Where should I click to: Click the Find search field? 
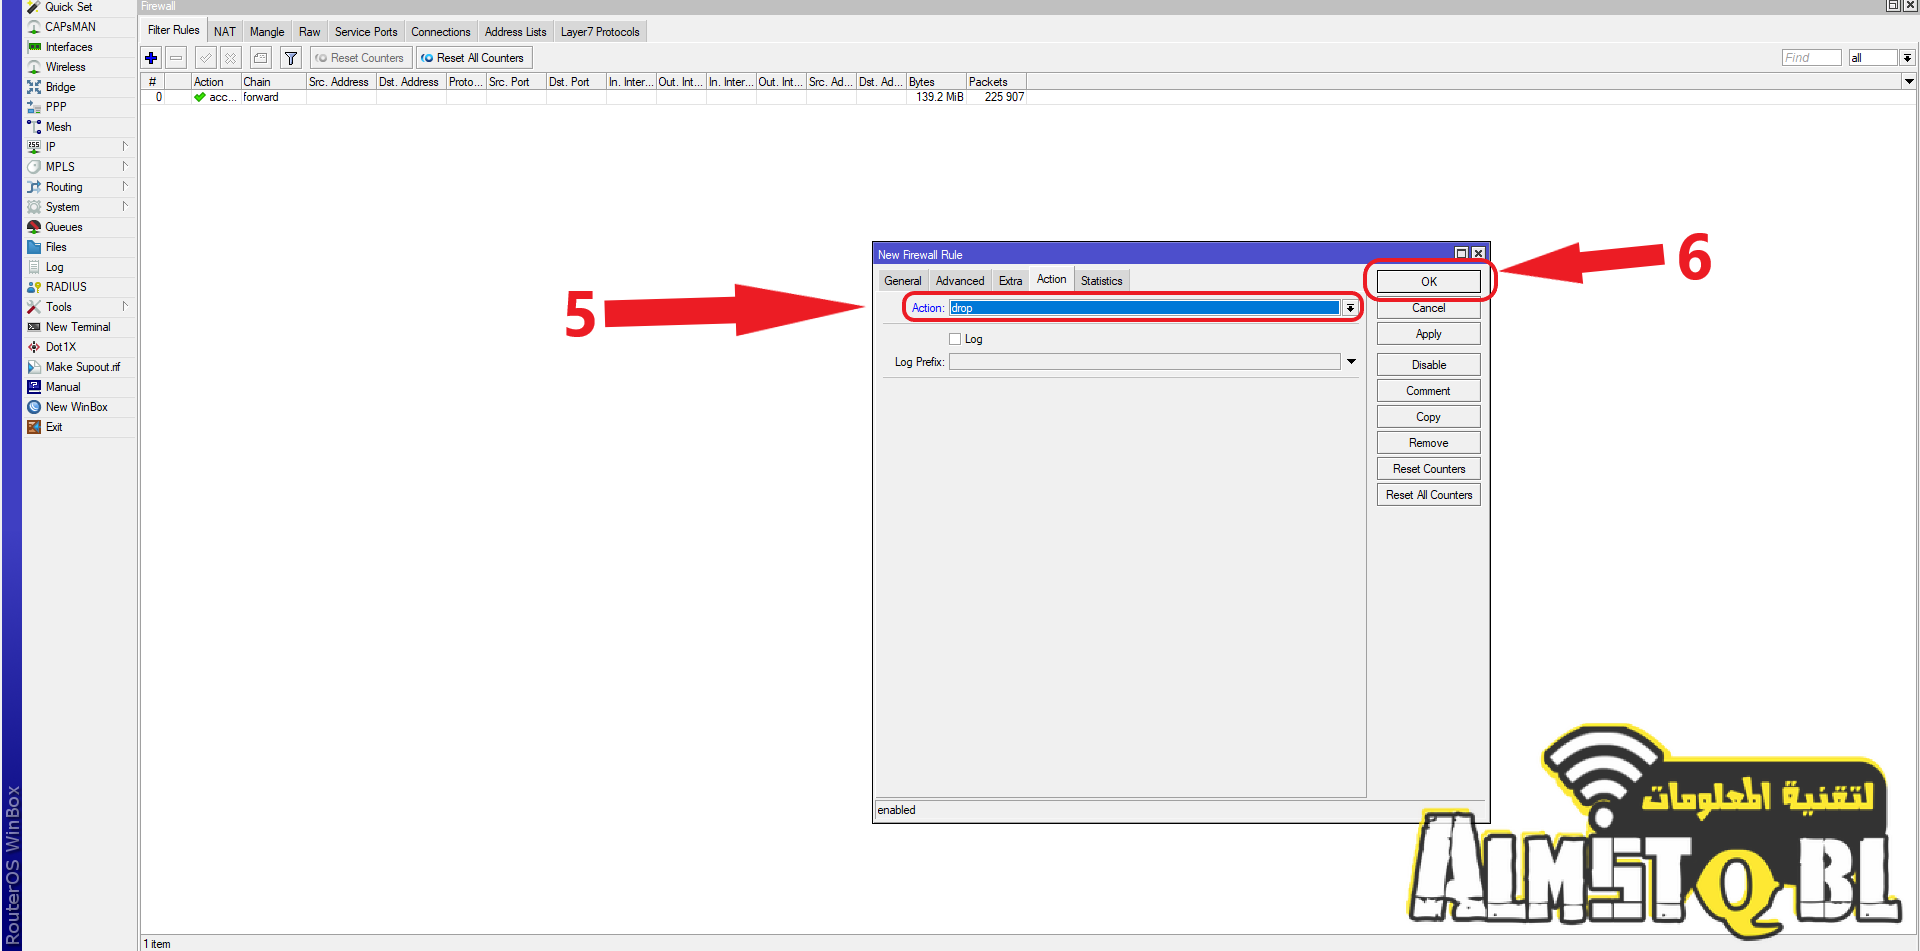(x=1810, y=58)
